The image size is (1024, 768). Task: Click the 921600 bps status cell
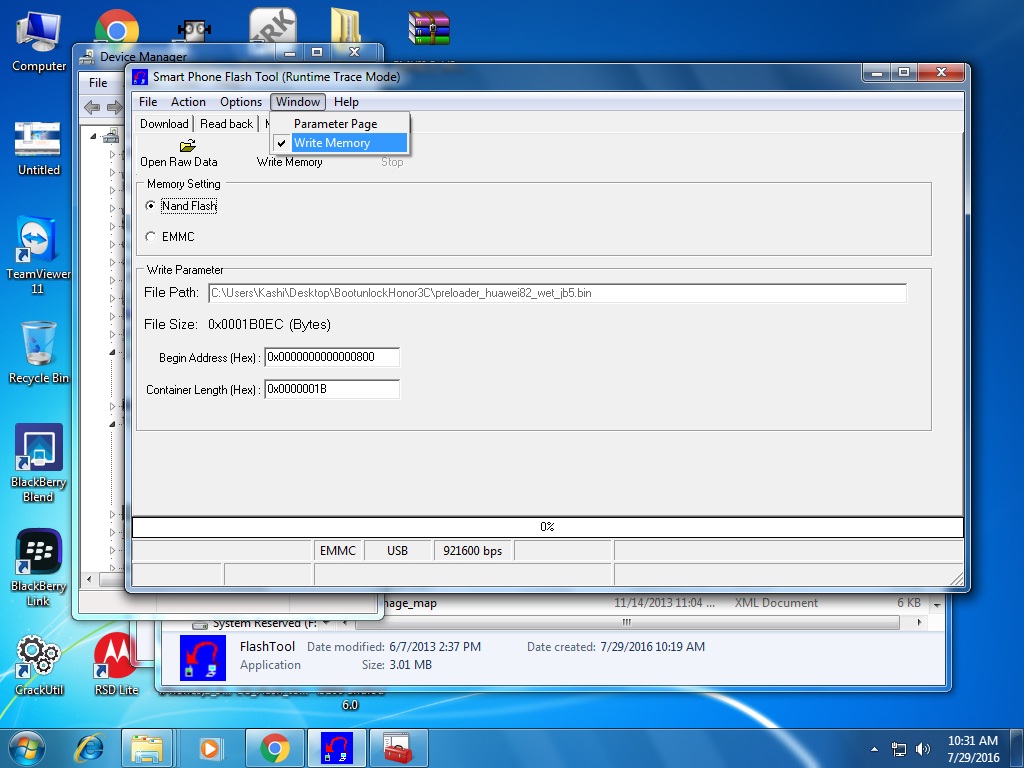(473, 551)
